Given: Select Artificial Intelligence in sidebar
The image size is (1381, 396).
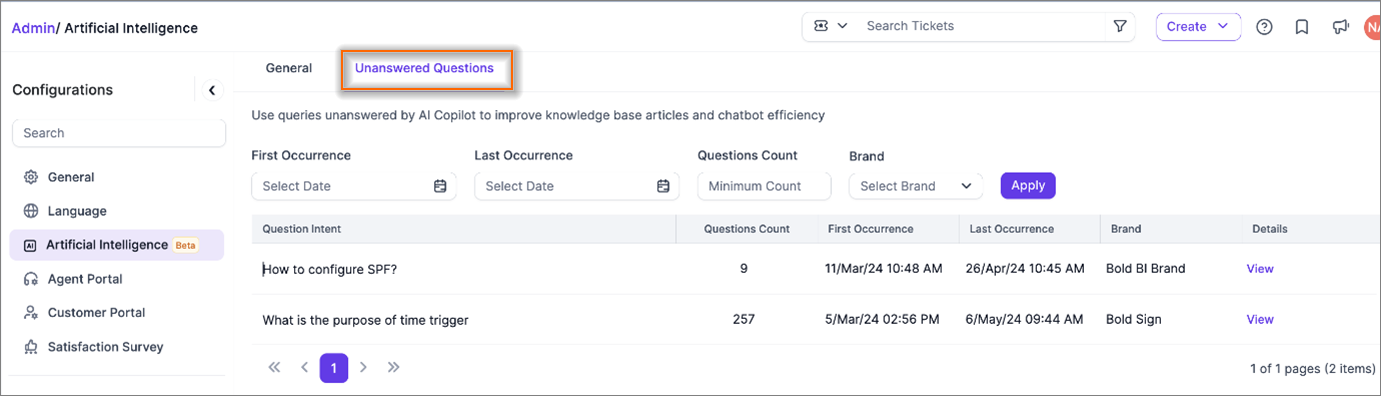Looking at the screenshot, I should tap(117, 245).
